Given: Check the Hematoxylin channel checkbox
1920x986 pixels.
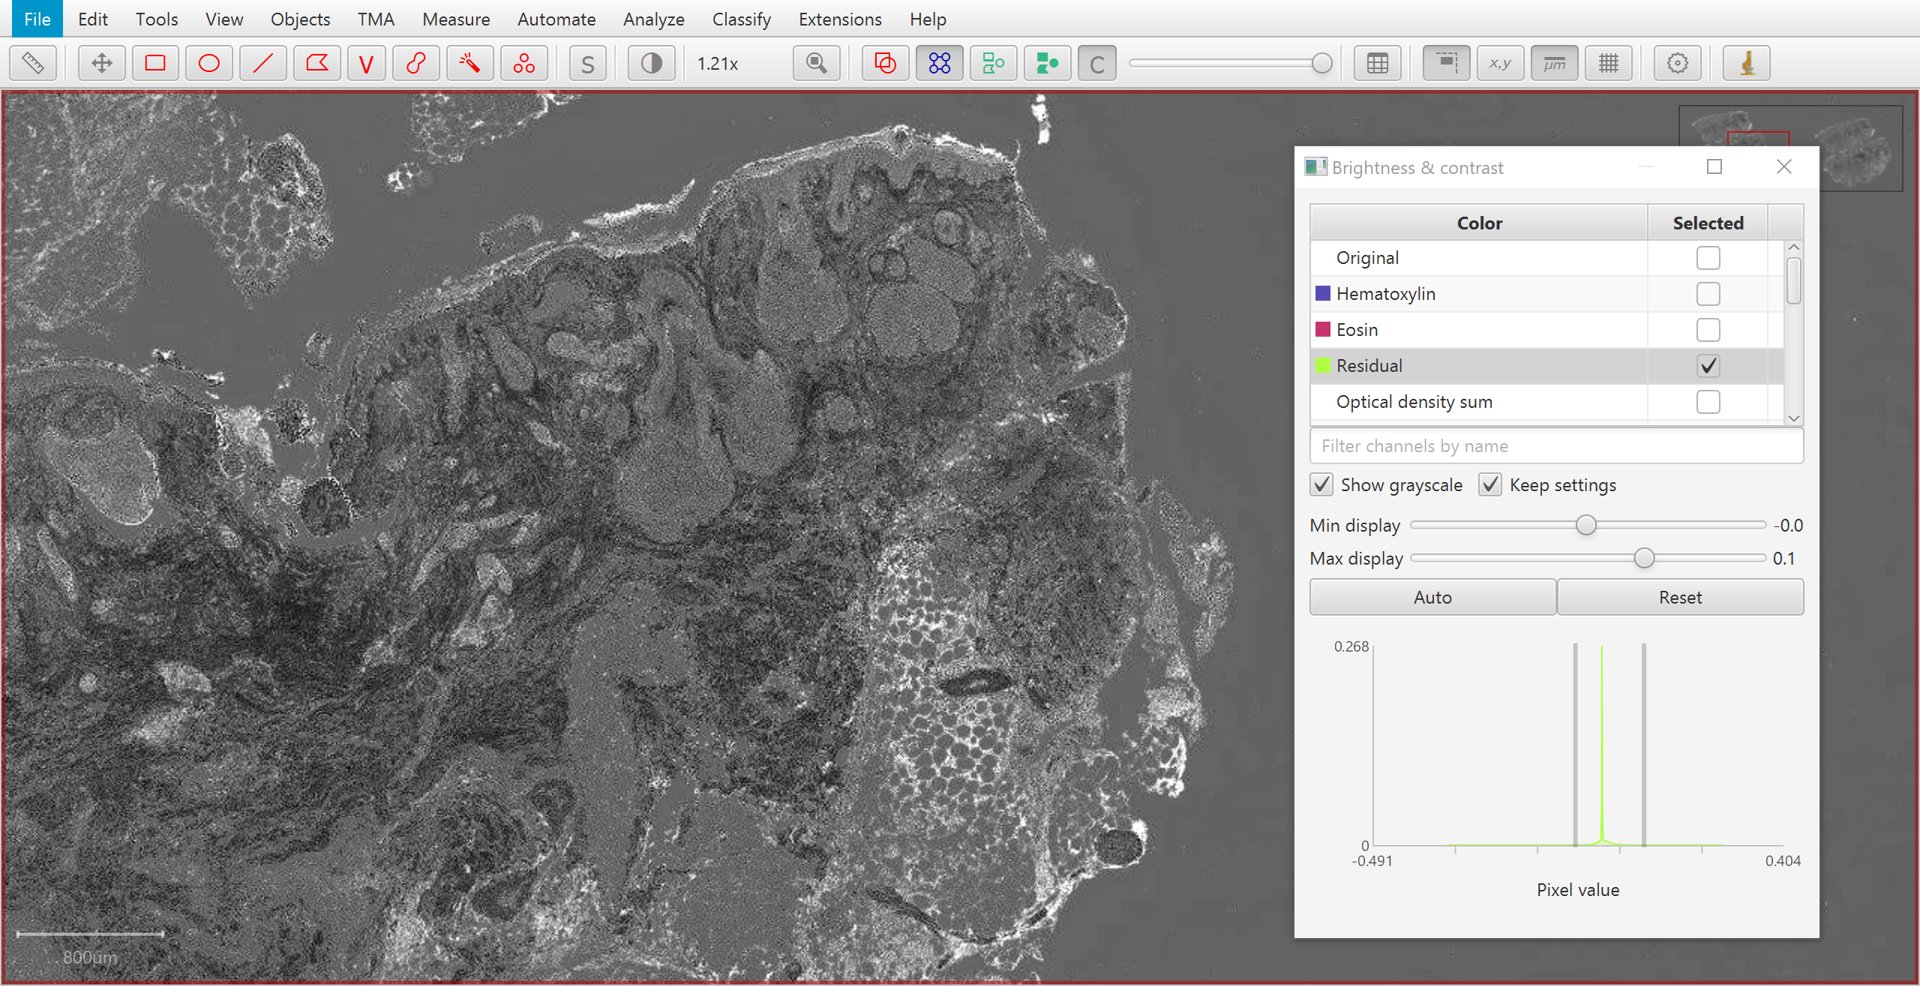Looking at the screenshot, I should (x=1708, y=294).
